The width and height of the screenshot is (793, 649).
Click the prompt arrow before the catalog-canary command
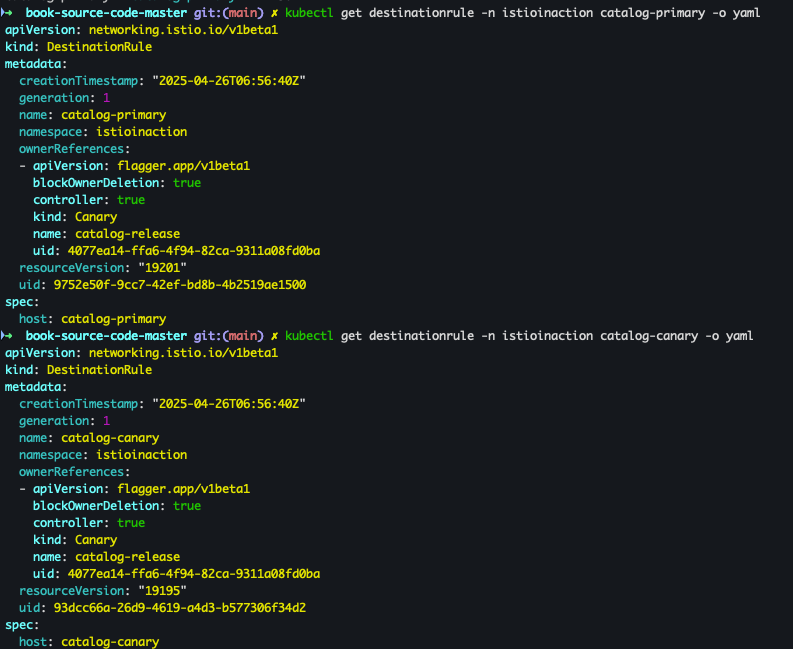click(7, 335)
